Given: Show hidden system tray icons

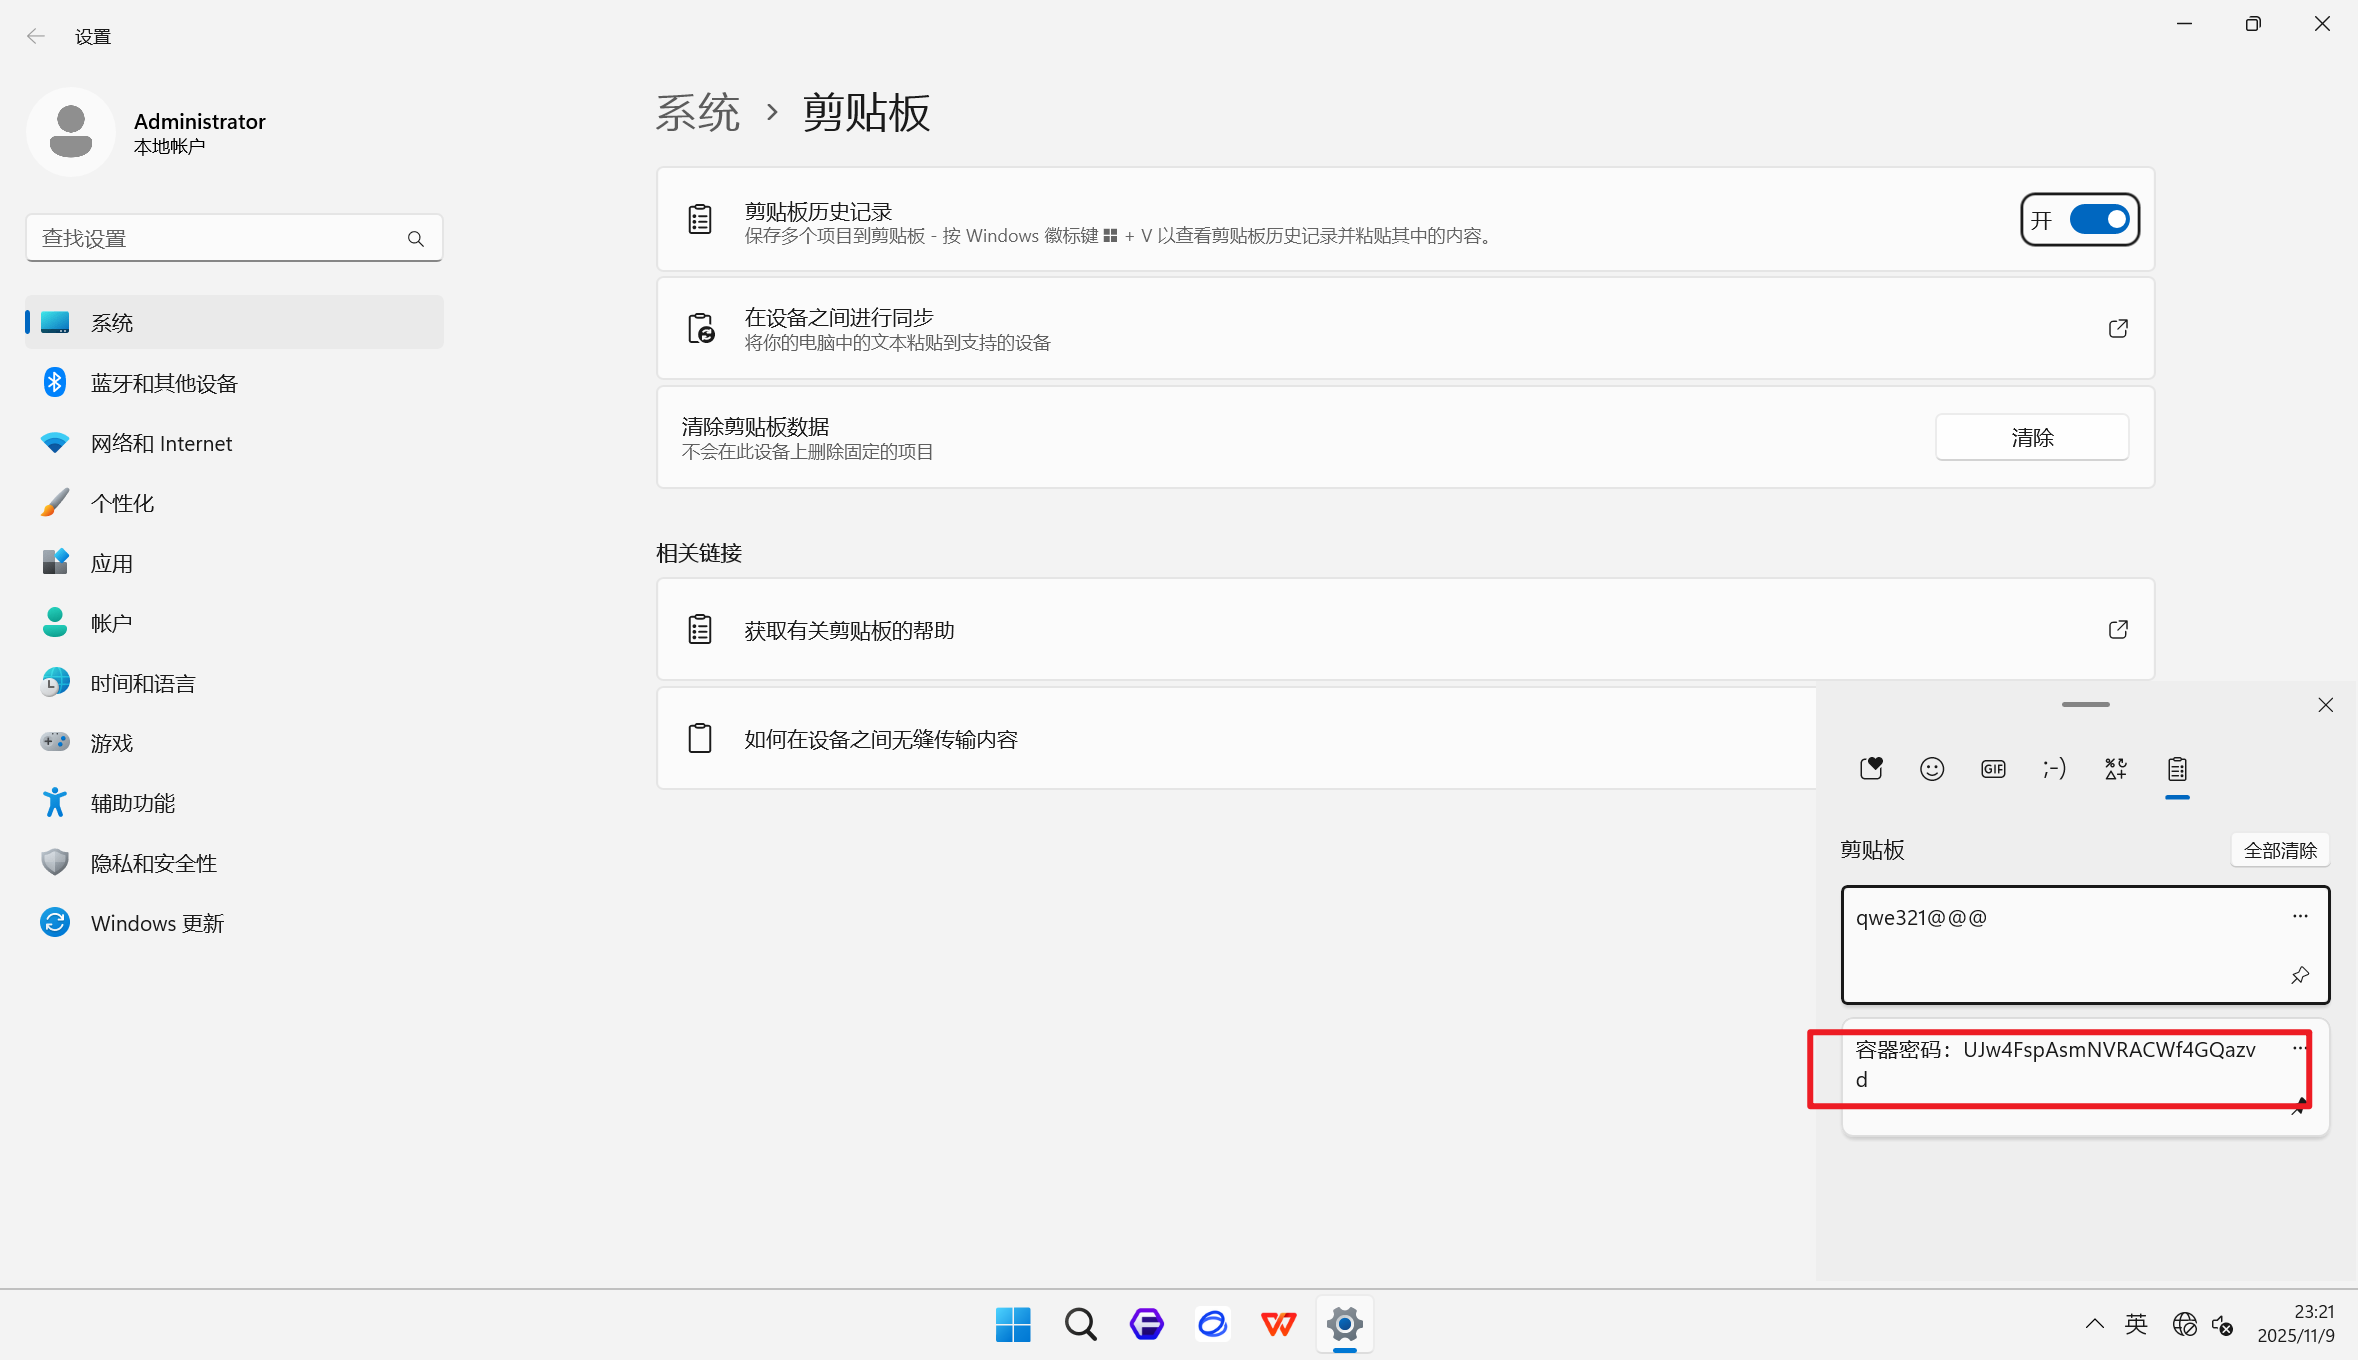Looking at the screenshot, I should pos(2094,1324).
